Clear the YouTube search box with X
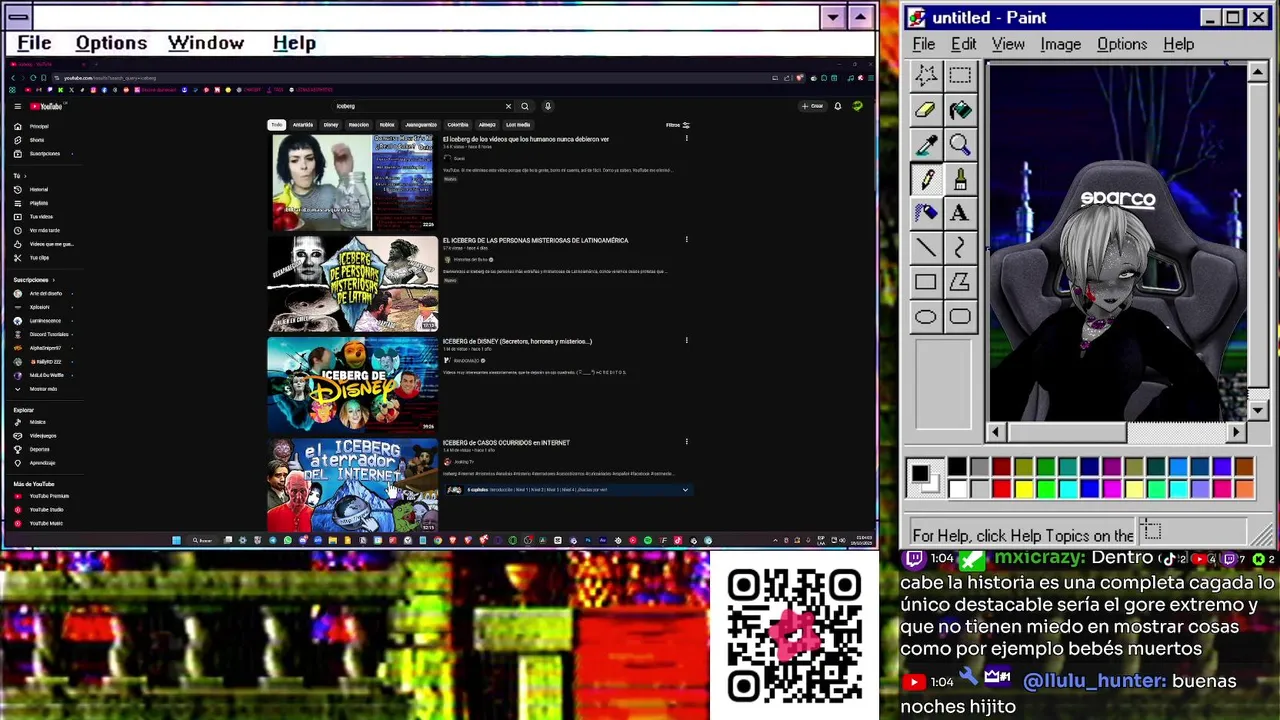 [x=508, y=106]
